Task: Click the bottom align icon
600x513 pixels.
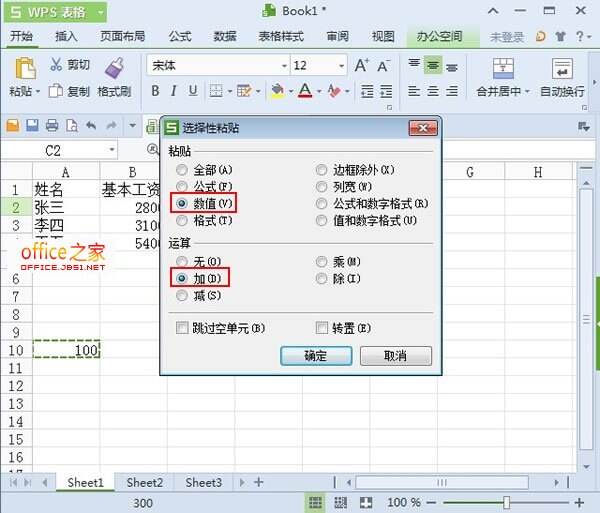Action: (452, 68)
